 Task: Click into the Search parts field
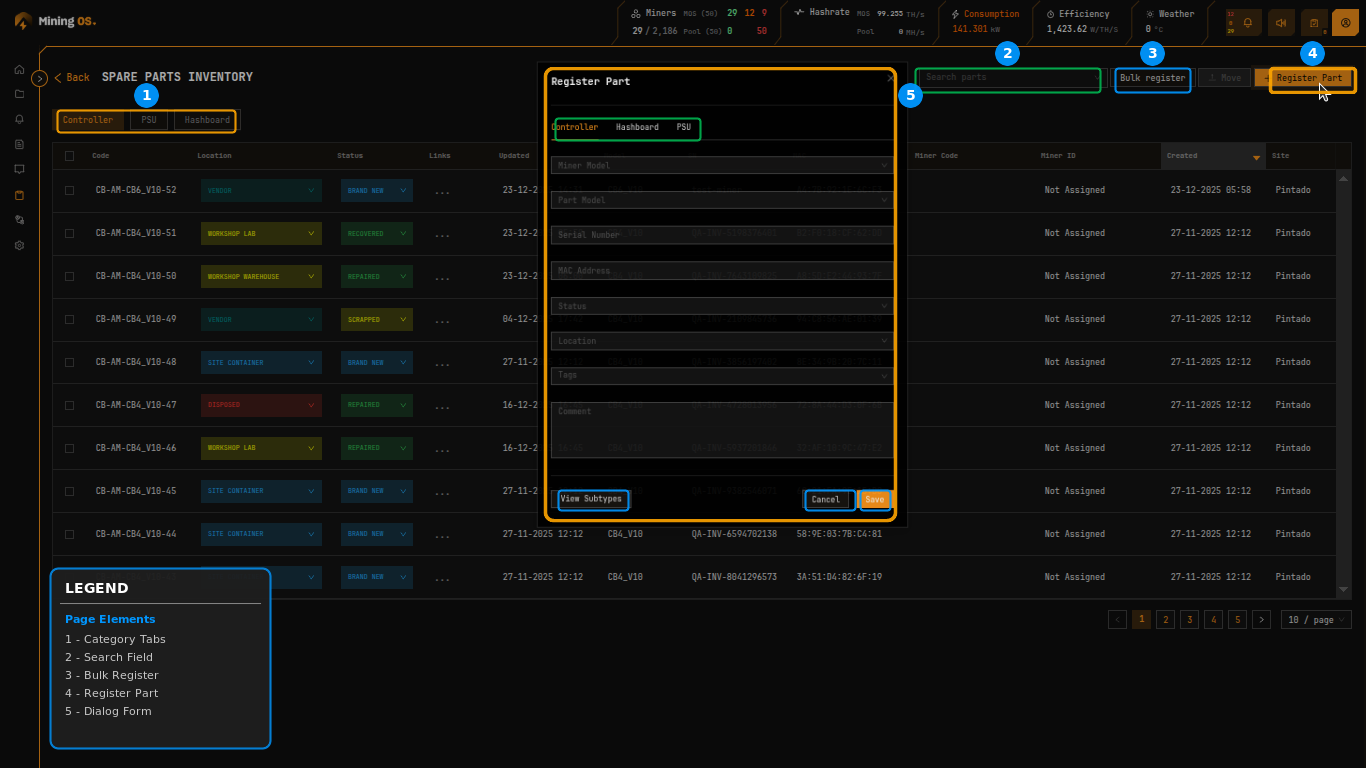(x=1007, y=80)
